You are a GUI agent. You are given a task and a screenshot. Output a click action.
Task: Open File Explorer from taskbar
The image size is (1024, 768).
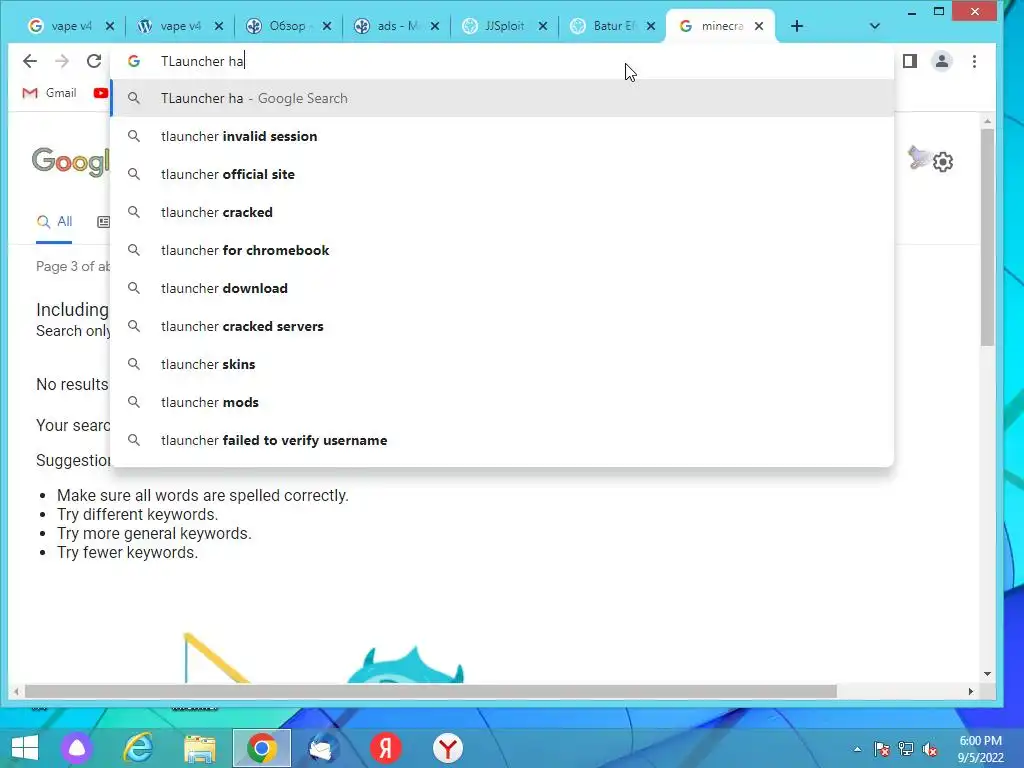pyautogui.click(x=200, y=748)
